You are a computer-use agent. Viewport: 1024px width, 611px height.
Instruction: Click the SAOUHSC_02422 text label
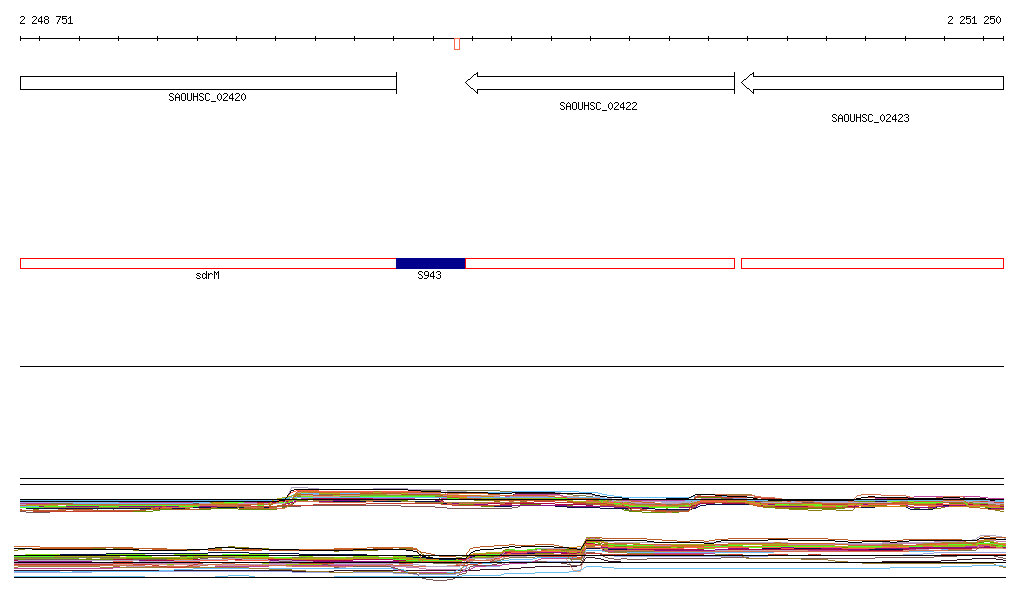pos(598,106)
